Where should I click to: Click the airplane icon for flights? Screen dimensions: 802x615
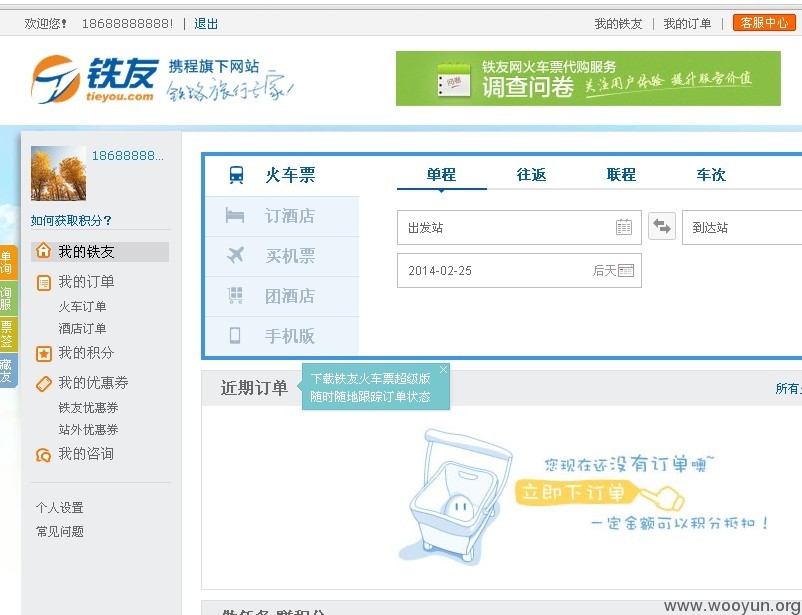[x=235, y=255]
